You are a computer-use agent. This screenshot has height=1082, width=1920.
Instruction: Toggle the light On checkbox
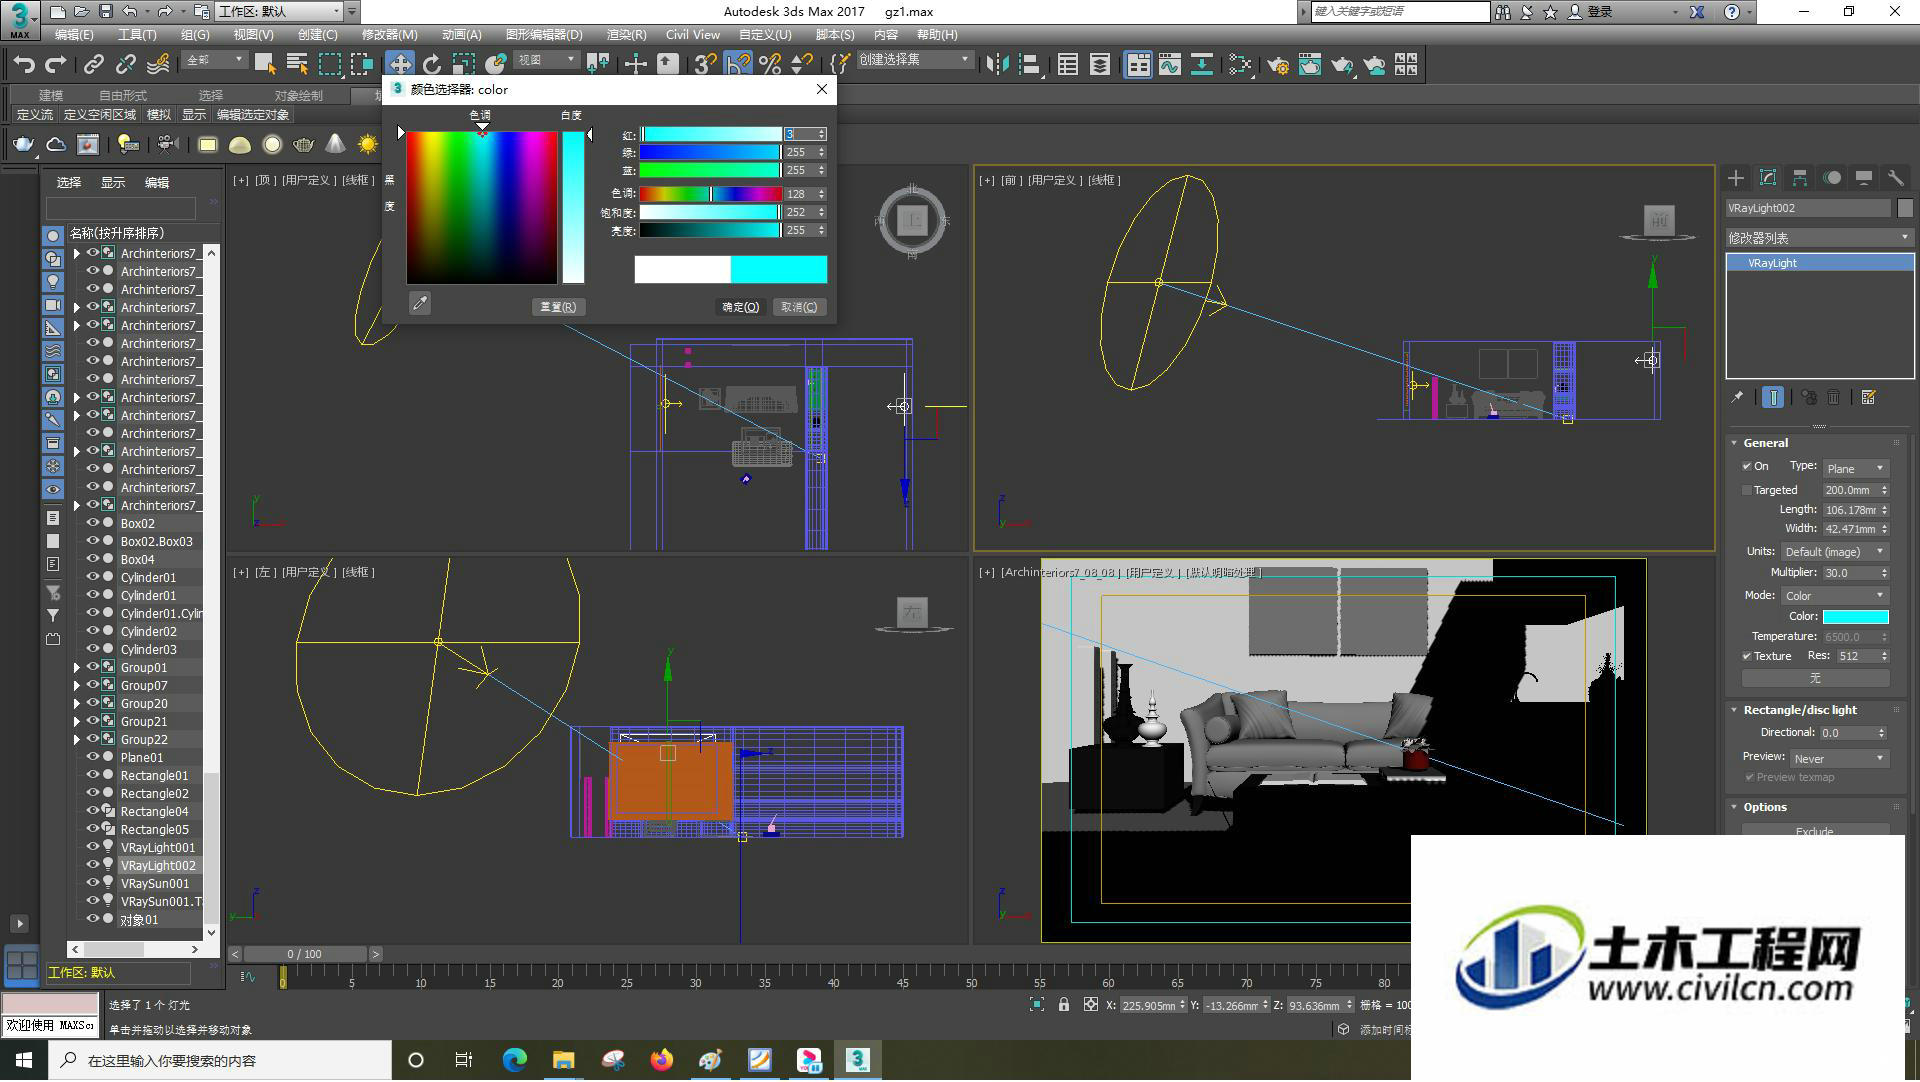pos(1747,467)
